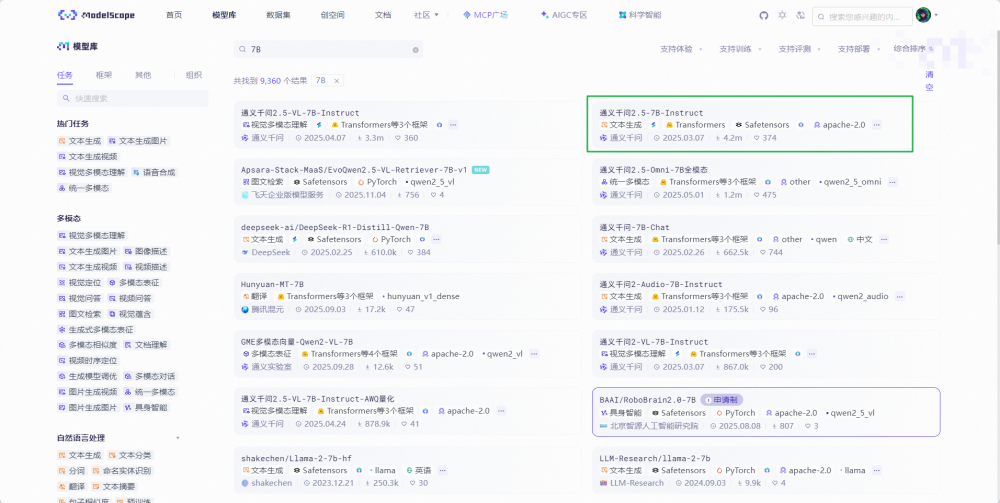This screenshot has width=1000, height=503.
Task: Filter by 视频问答 task tag
Action: pos(131,298)
